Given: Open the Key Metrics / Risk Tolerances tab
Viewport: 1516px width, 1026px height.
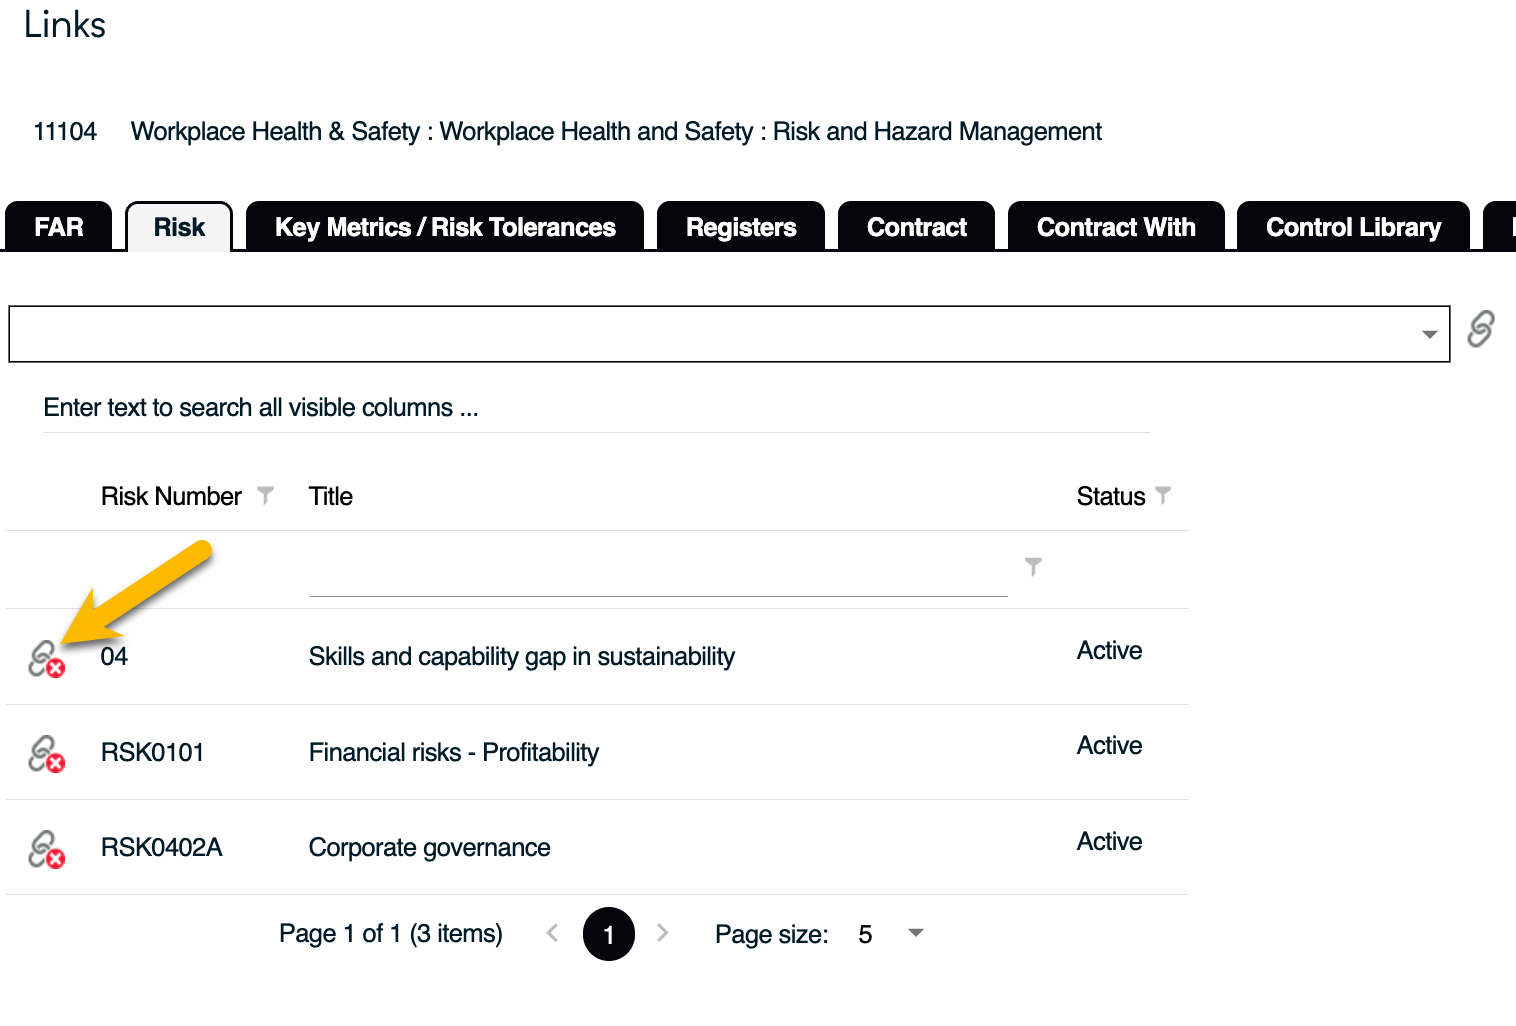Looking at the screenshot, I should [x=445, y=227].
